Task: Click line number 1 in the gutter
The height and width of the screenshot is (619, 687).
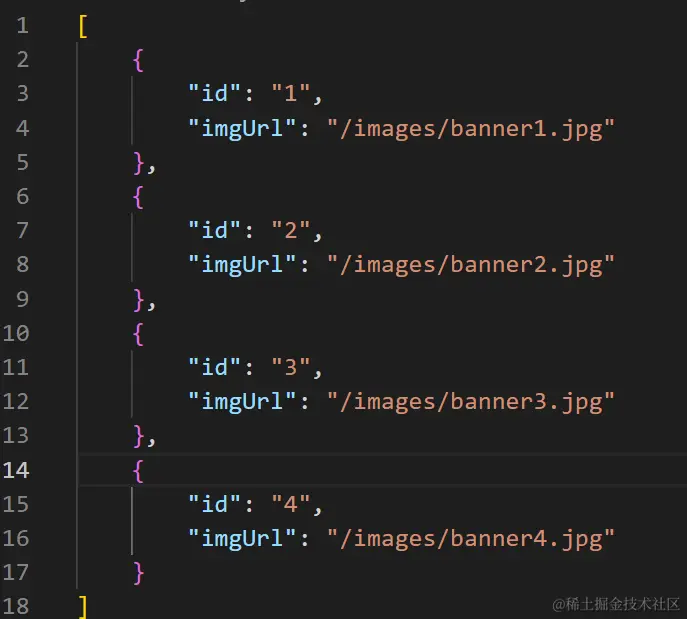Action: 23,25
